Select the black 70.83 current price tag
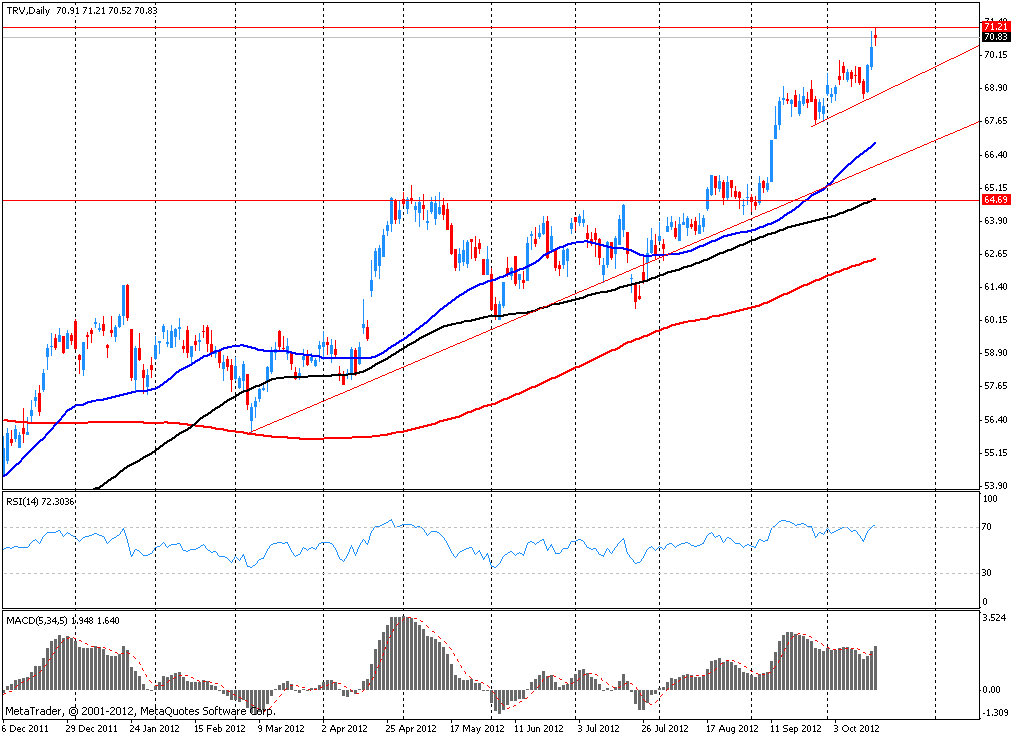The width and height of the screenshot is (1017, 736). 996,37
